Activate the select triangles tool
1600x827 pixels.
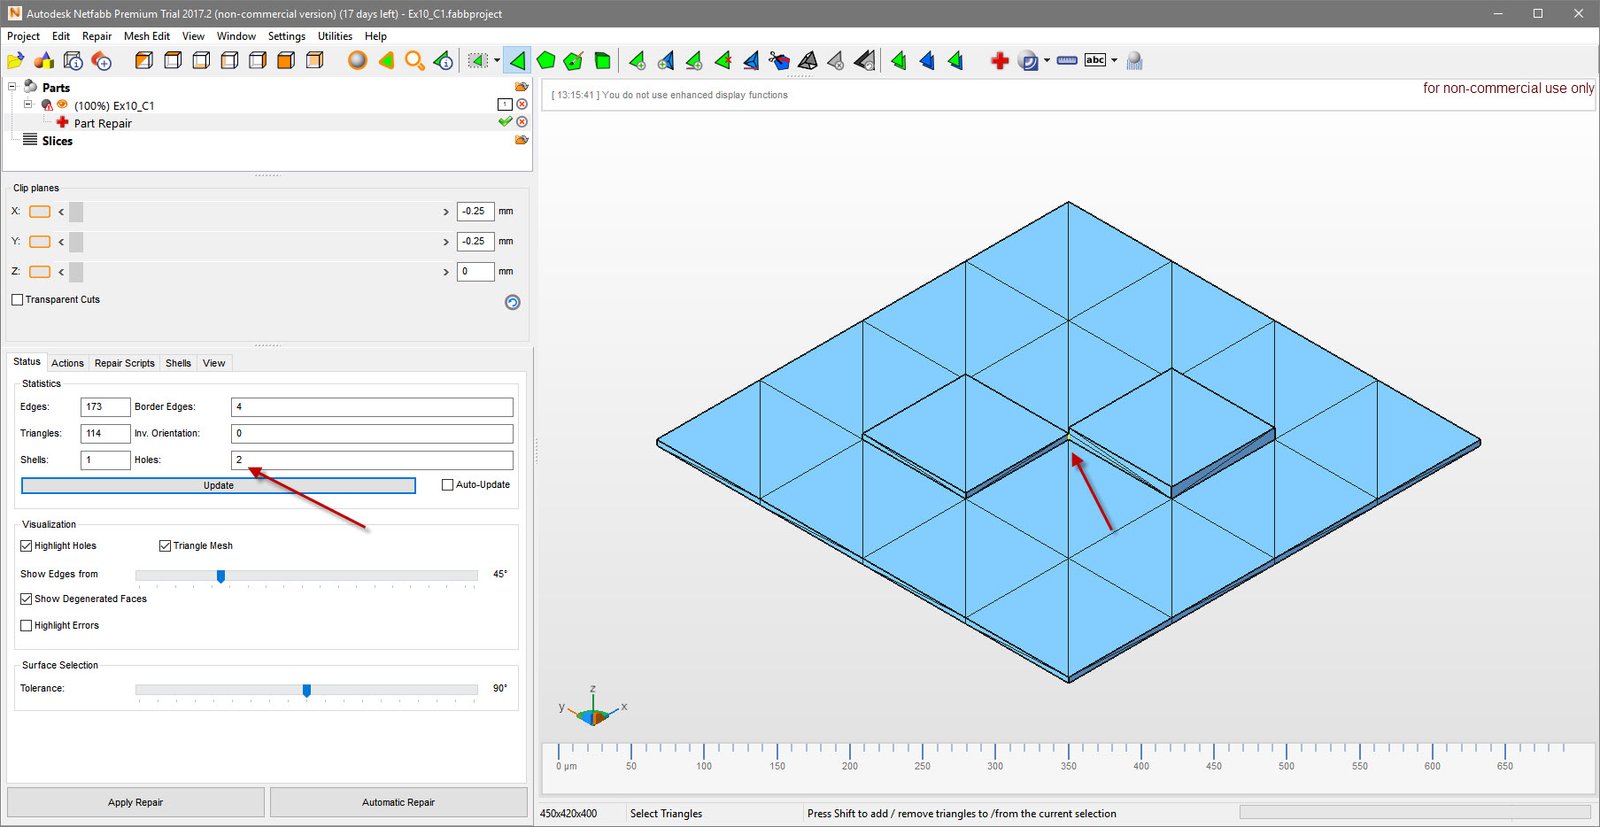(x=517, y=61)
